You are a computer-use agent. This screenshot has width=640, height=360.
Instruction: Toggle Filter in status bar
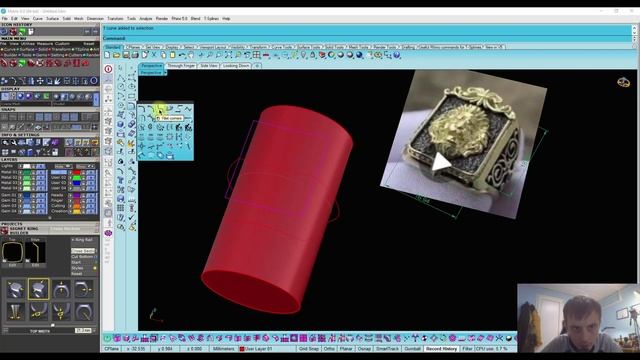coord(467,349)
